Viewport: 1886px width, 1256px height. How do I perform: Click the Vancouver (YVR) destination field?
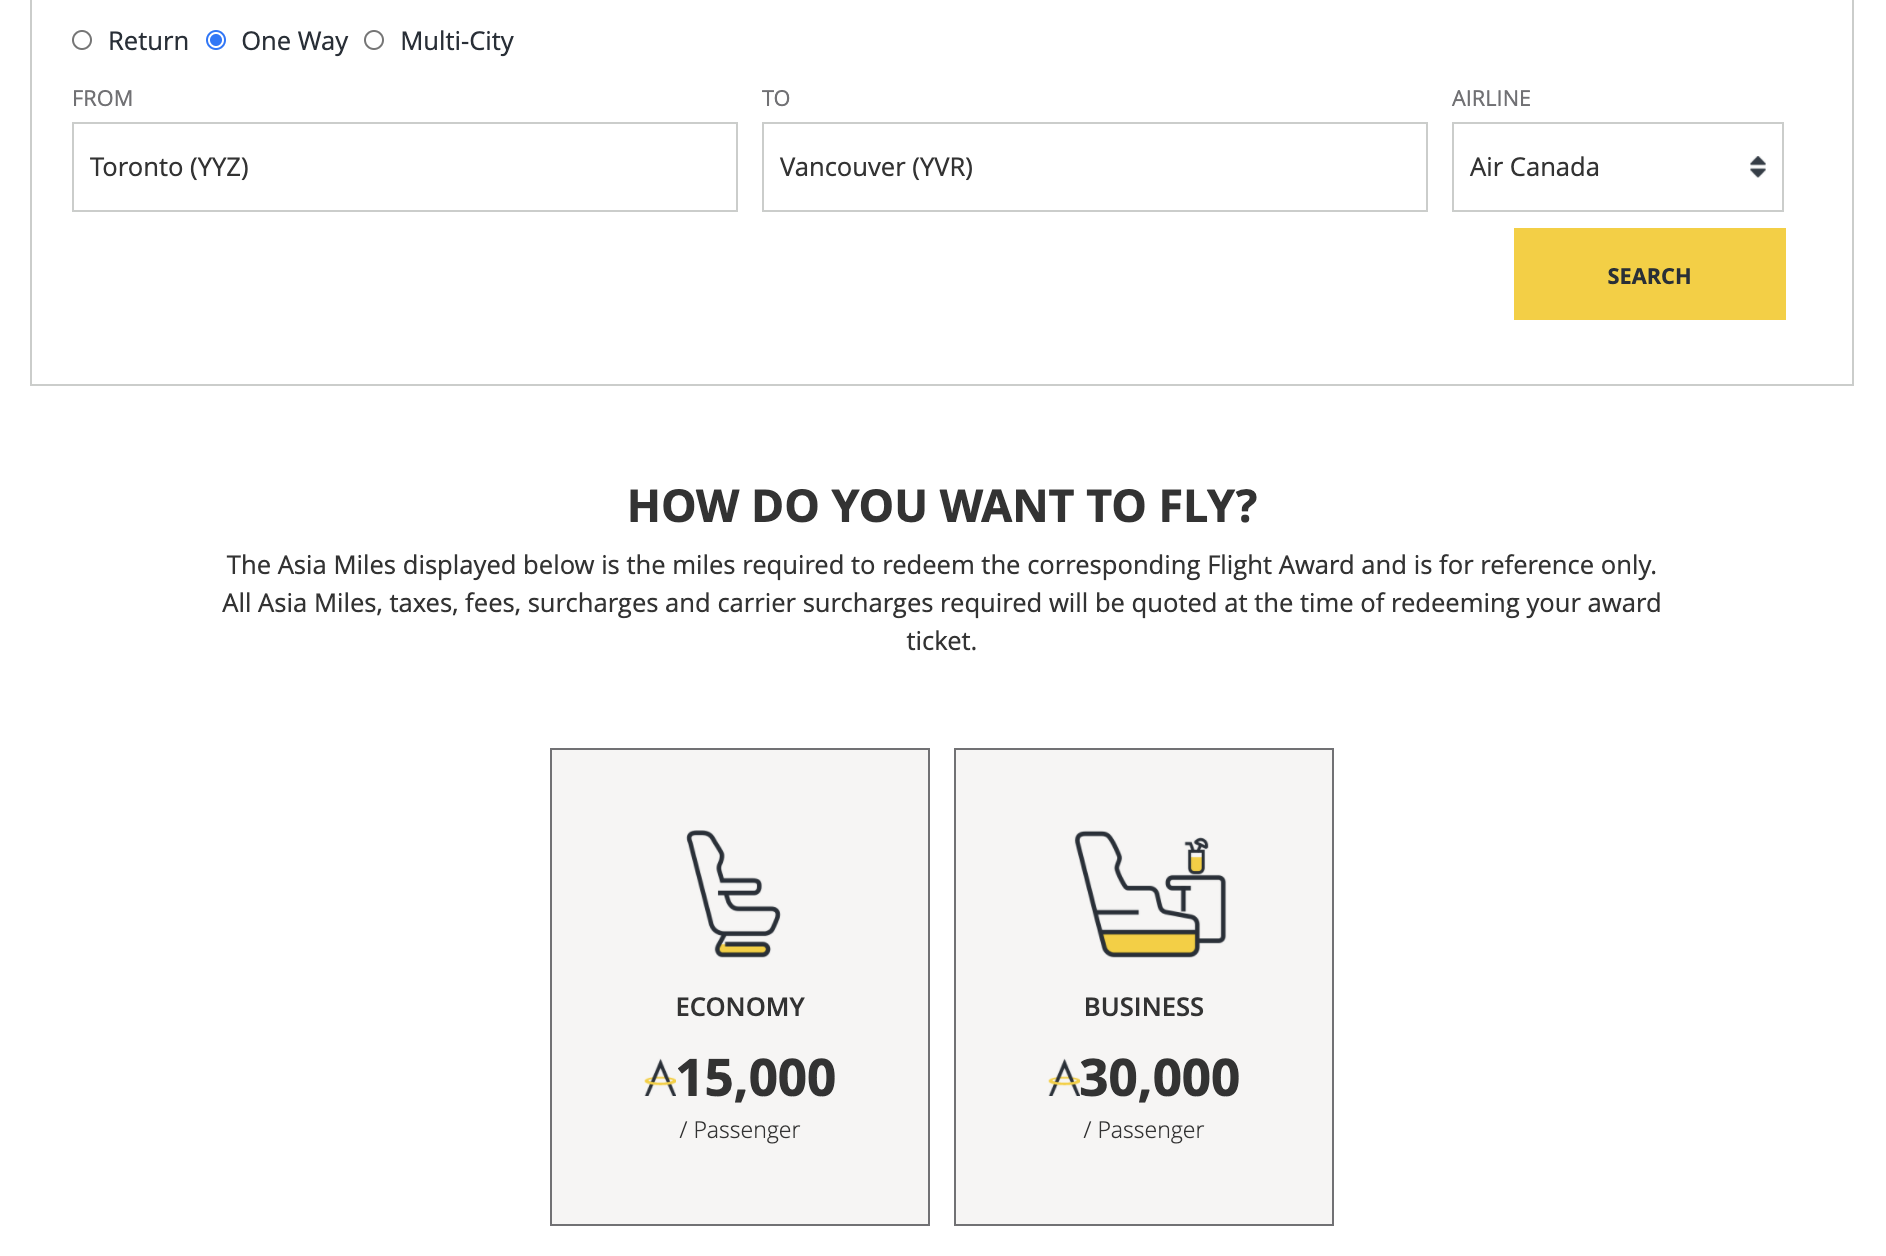pos(1094,167)
